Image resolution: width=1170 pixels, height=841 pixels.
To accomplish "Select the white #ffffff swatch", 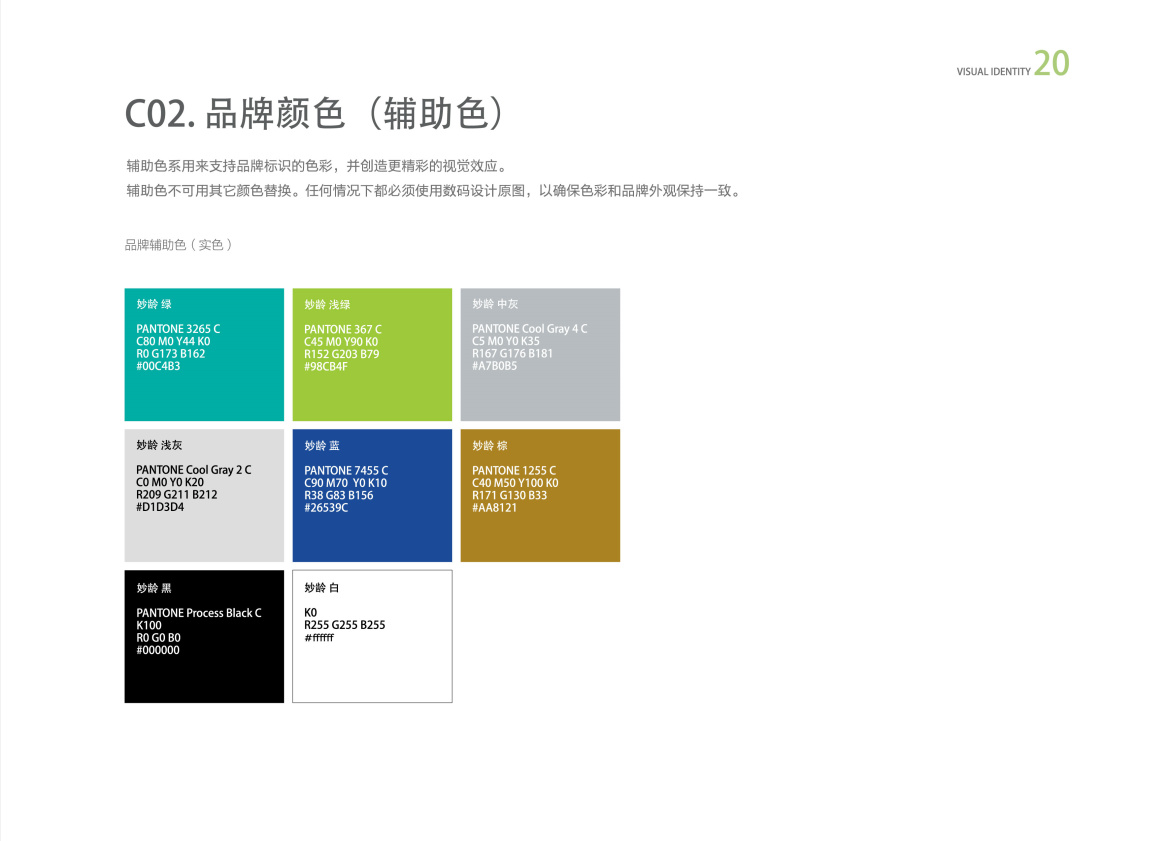I will [372, 637].
